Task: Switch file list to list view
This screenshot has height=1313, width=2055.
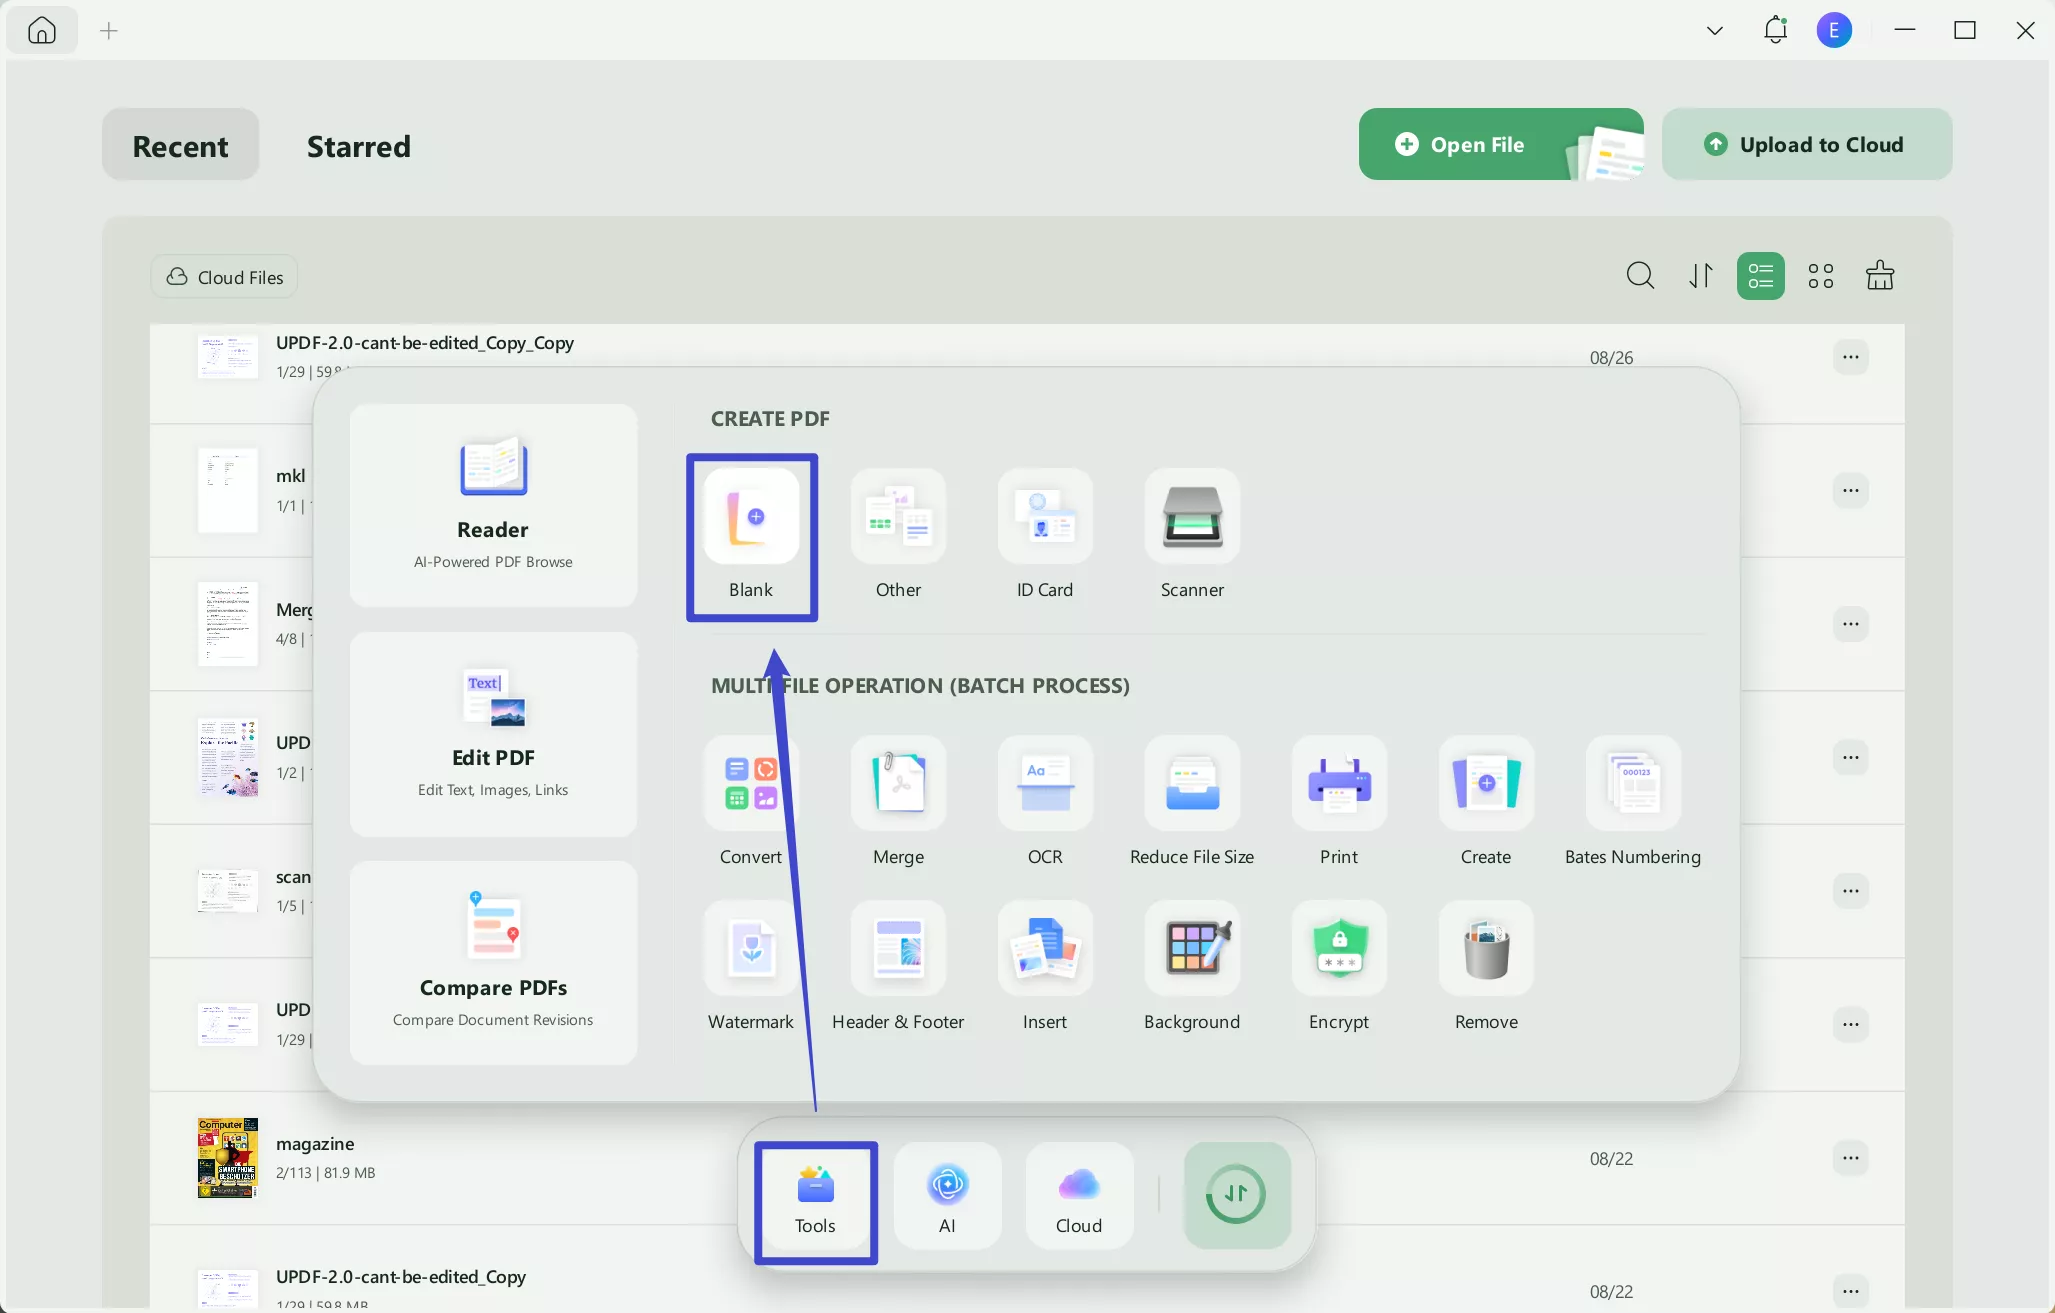Action: coord(1760,275)
